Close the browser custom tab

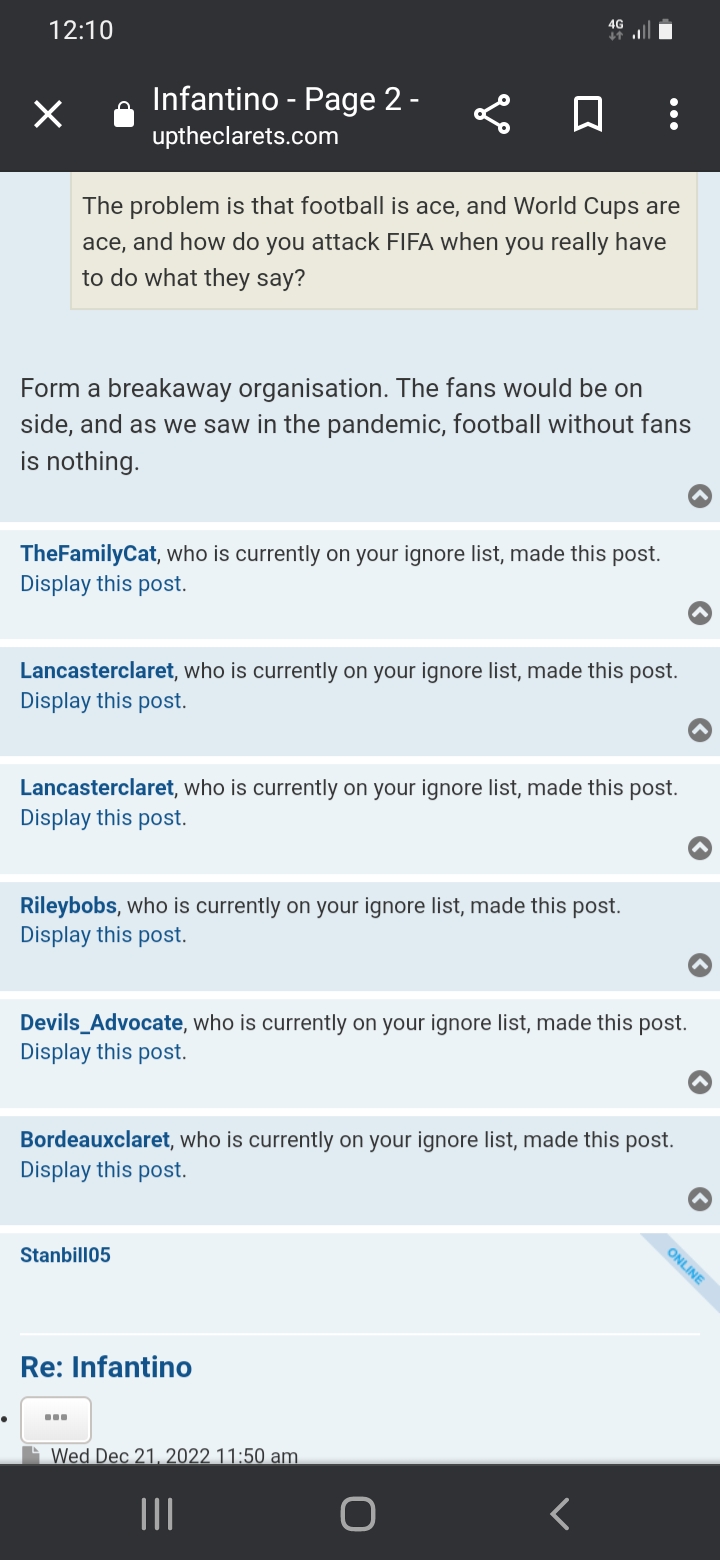(x=47, y=115)
